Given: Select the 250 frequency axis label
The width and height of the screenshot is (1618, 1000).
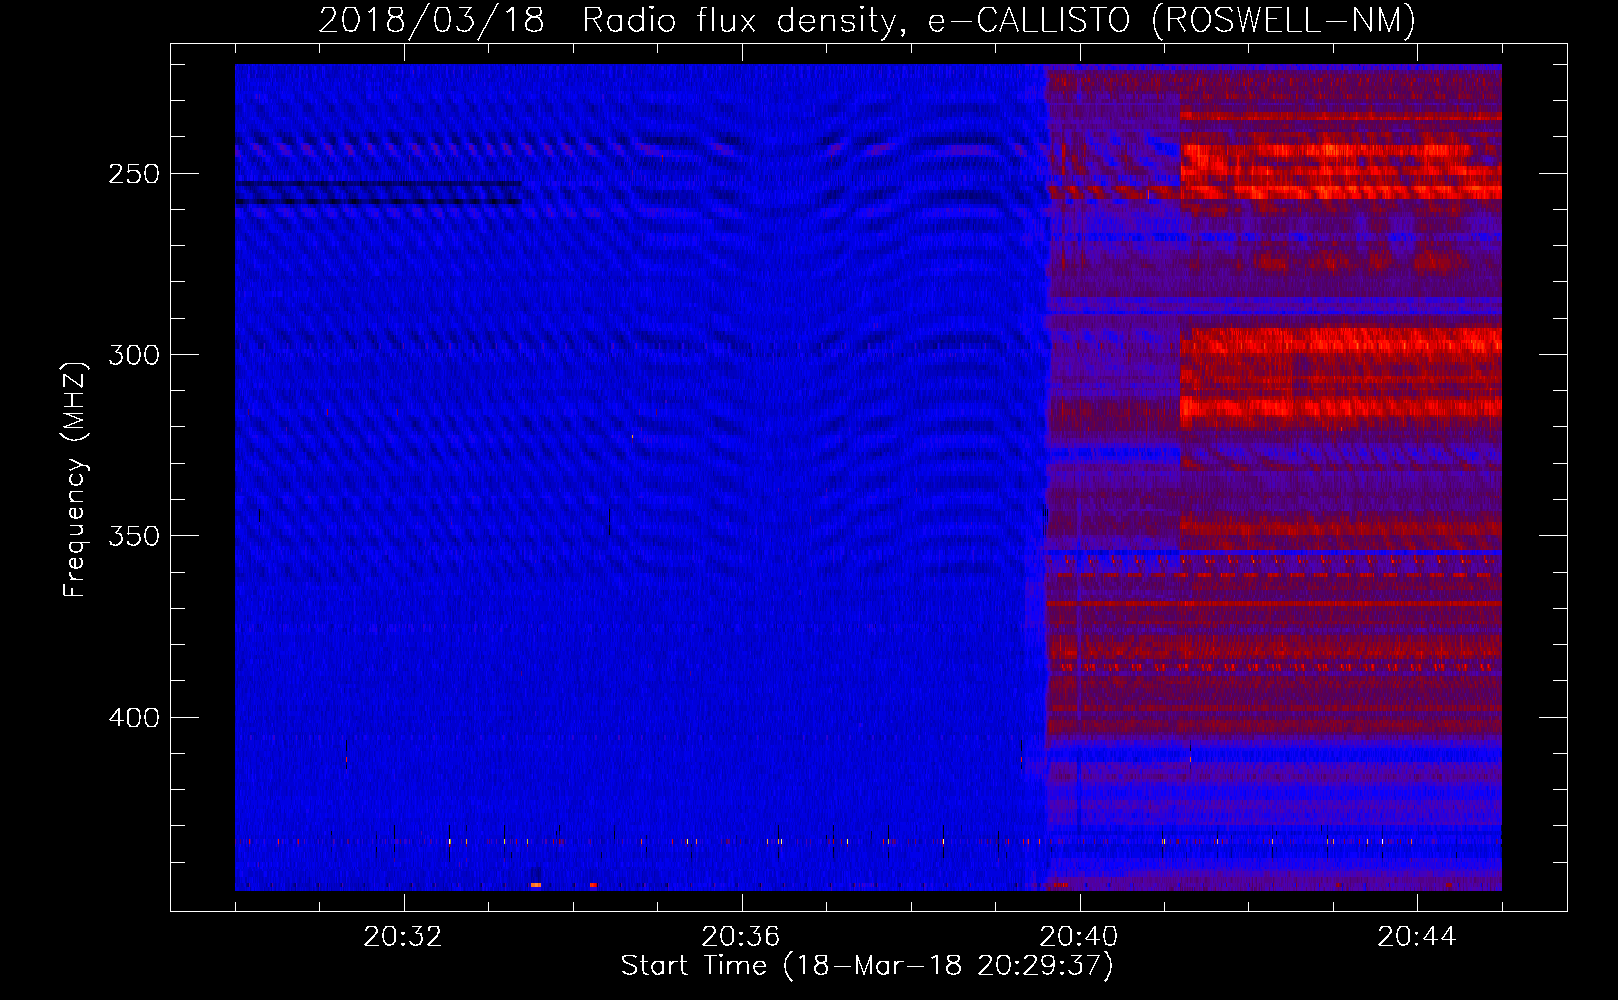Looking at the screenshot, I should (134, 174).
